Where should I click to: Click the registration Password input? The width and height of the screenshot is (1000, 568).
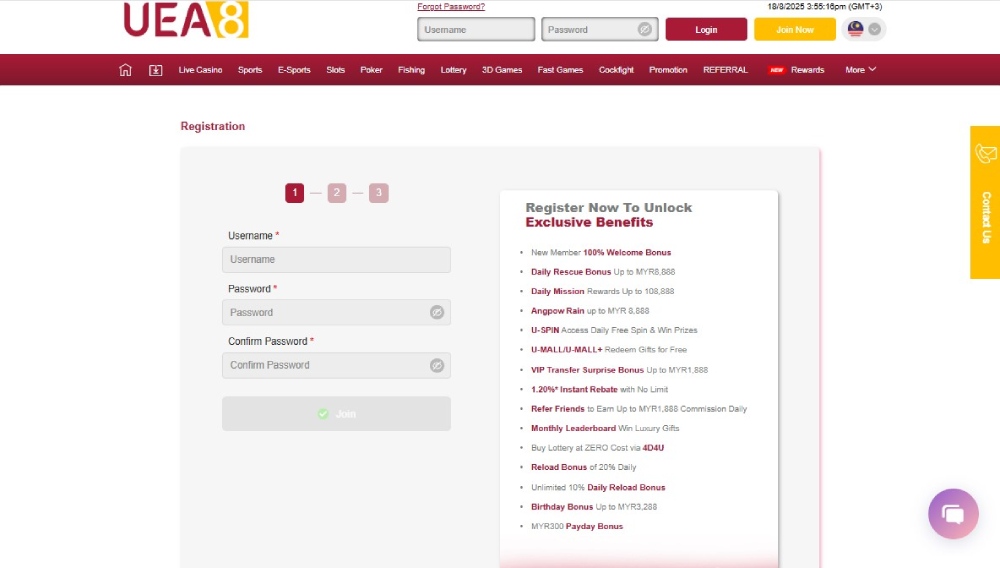pyautogui.click(x=336, y=312)
